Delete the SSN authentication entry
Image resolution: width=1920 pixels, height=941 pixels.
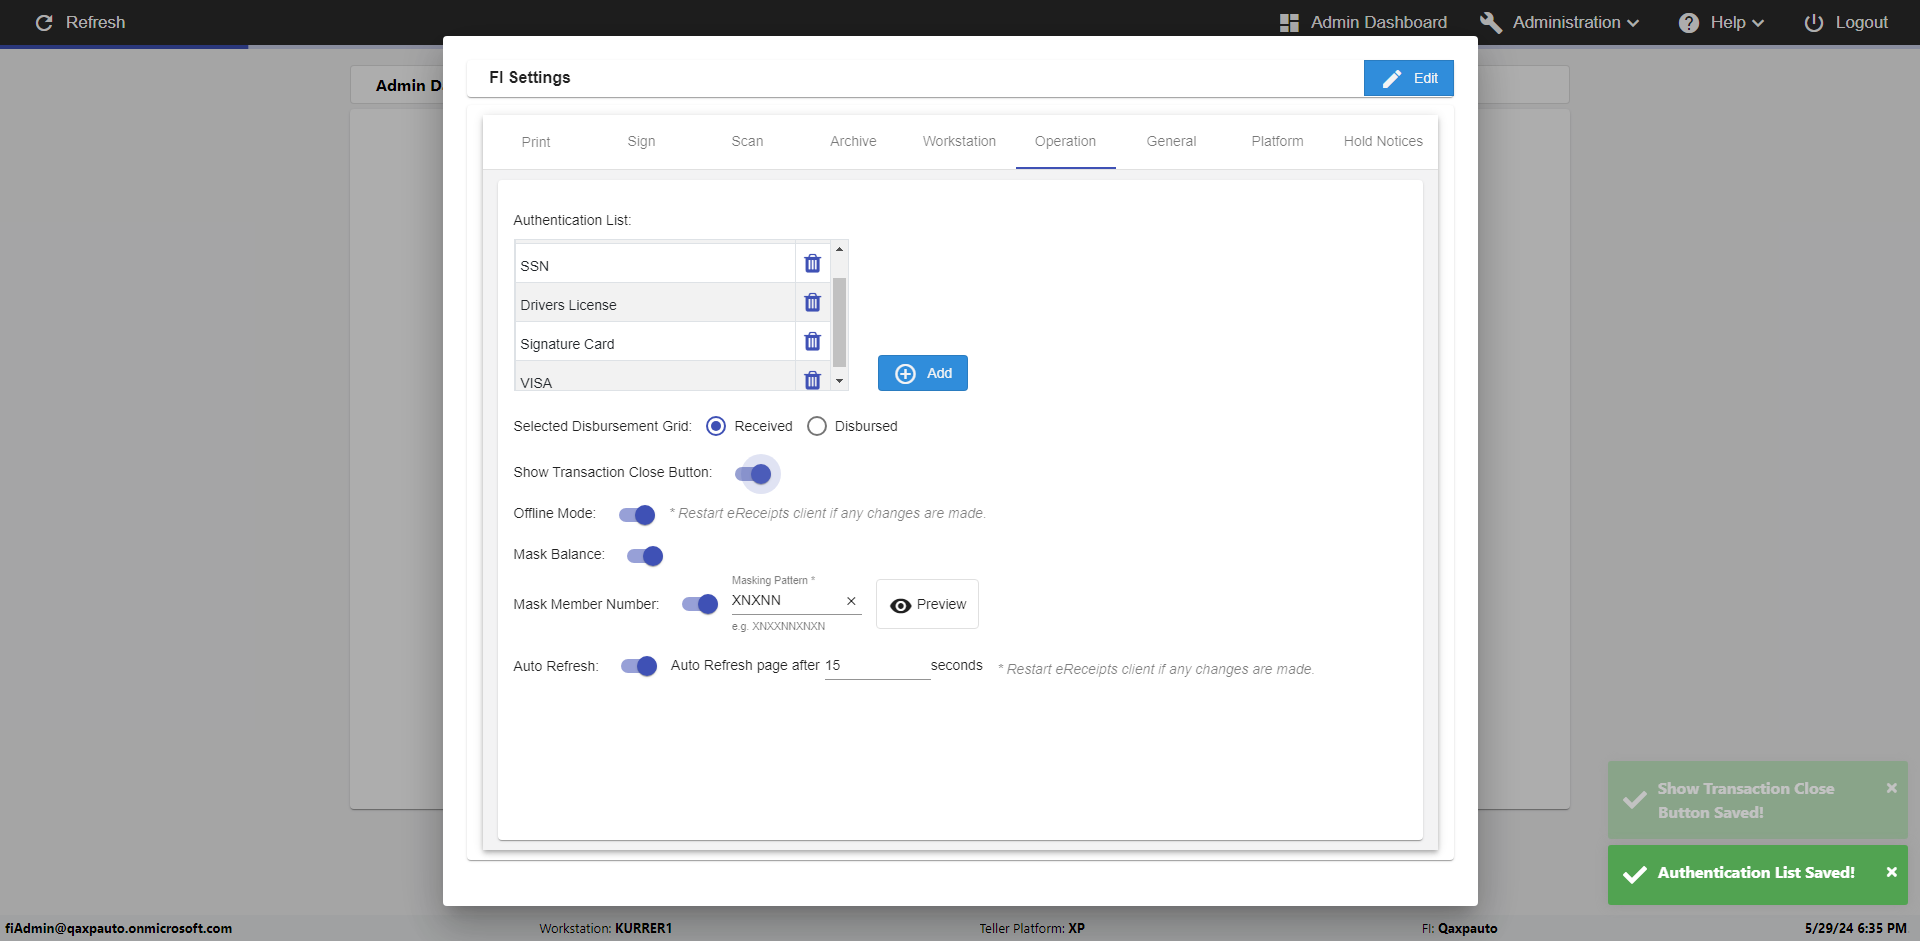pyautogui.click(x=812, y=264)
